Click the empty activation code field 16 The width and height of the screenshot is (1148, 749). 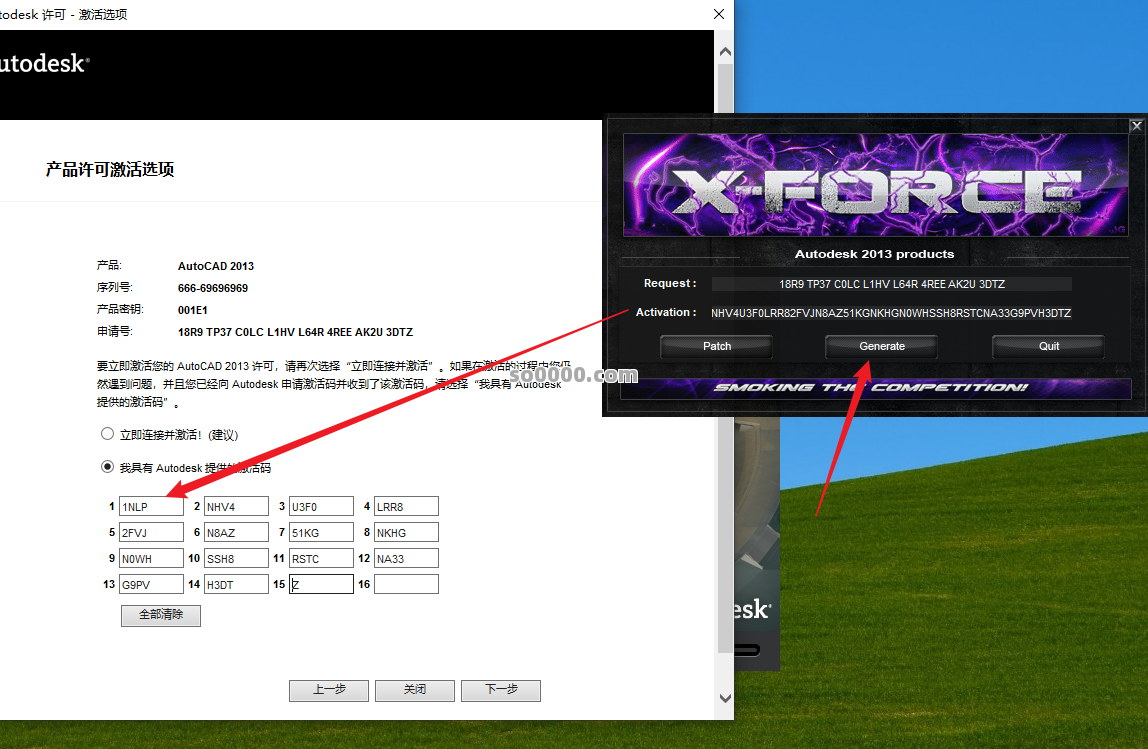point(406,584)
